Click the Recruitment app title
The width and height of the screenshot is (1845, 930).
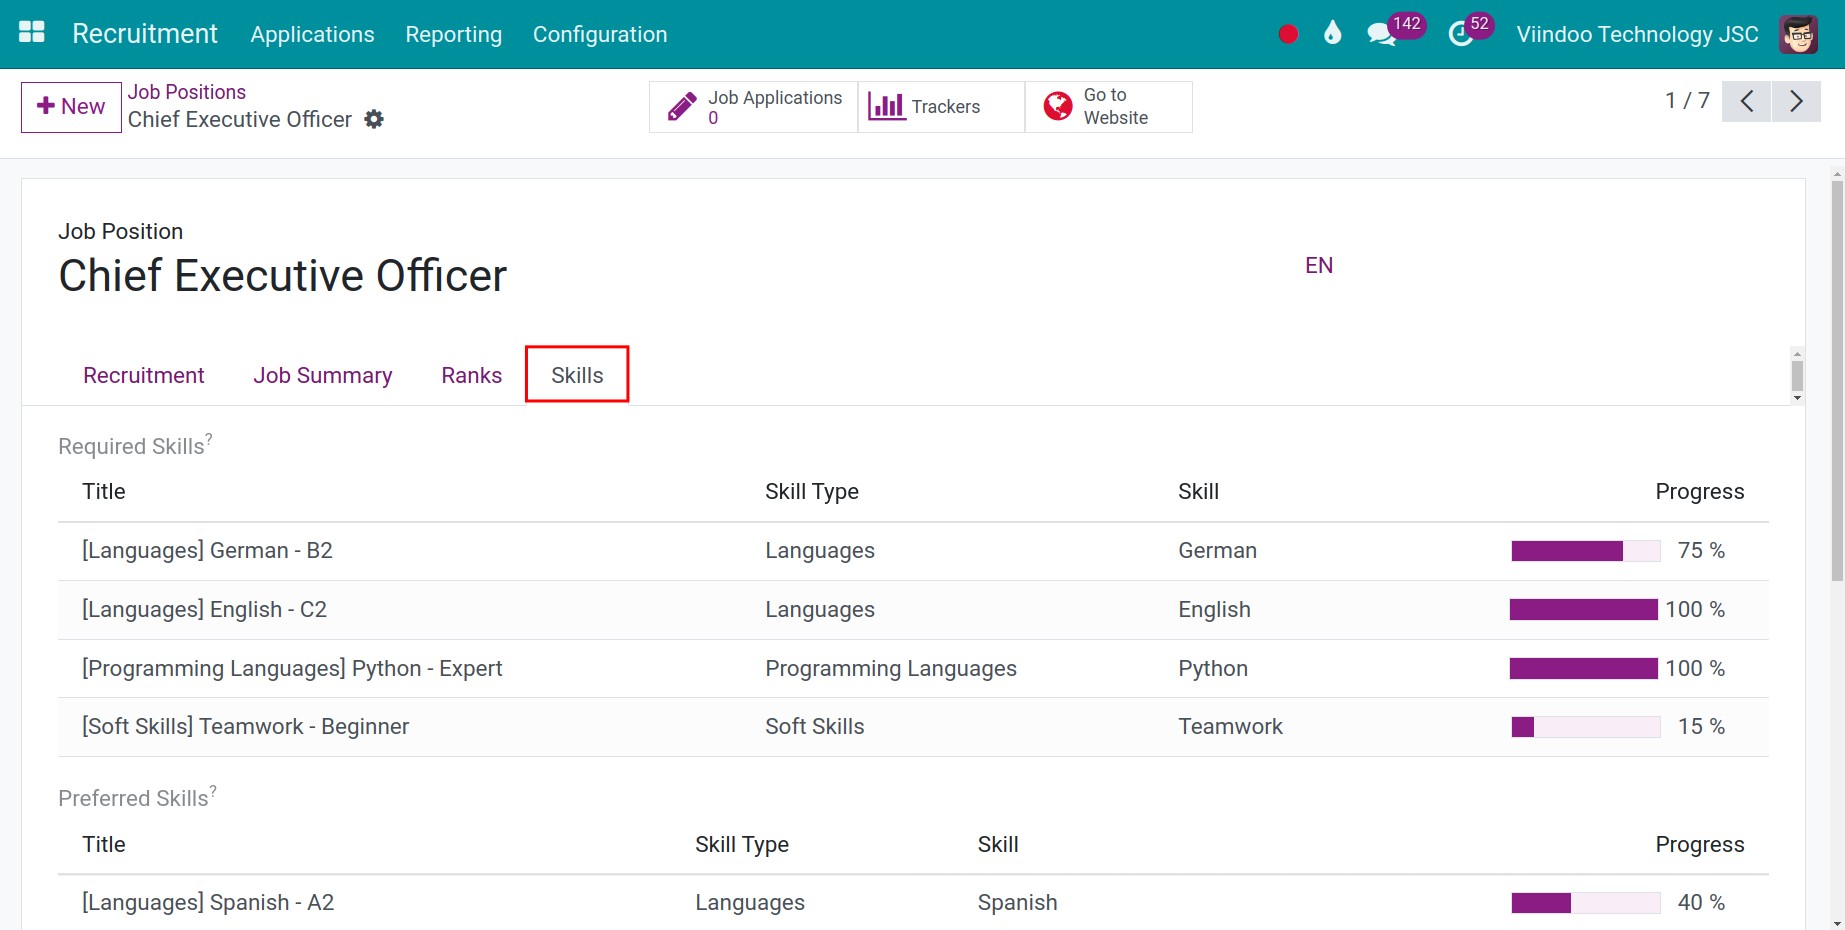tap(145, 34)
